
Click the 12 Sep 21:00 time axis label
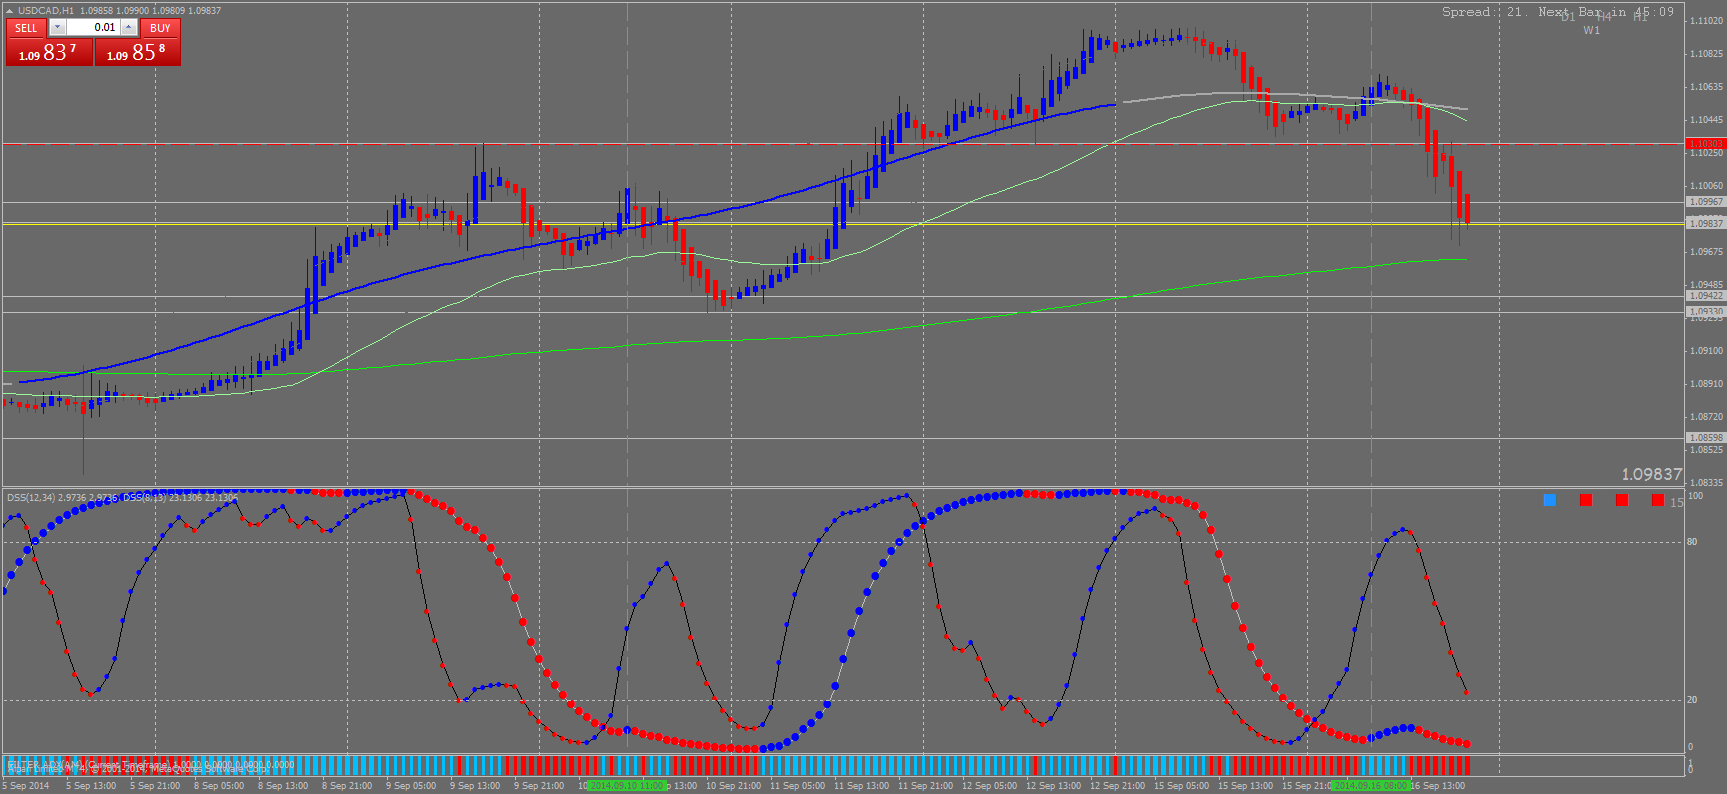tap(1117, 786)
